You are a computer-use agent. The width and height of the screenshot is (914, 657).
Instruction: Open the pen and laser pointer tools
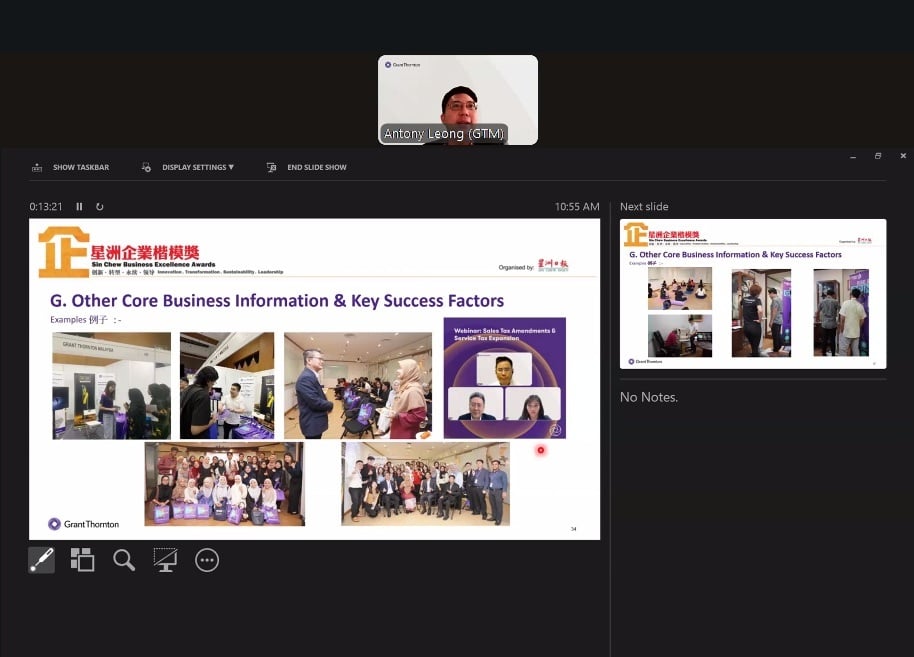[41, 560]
